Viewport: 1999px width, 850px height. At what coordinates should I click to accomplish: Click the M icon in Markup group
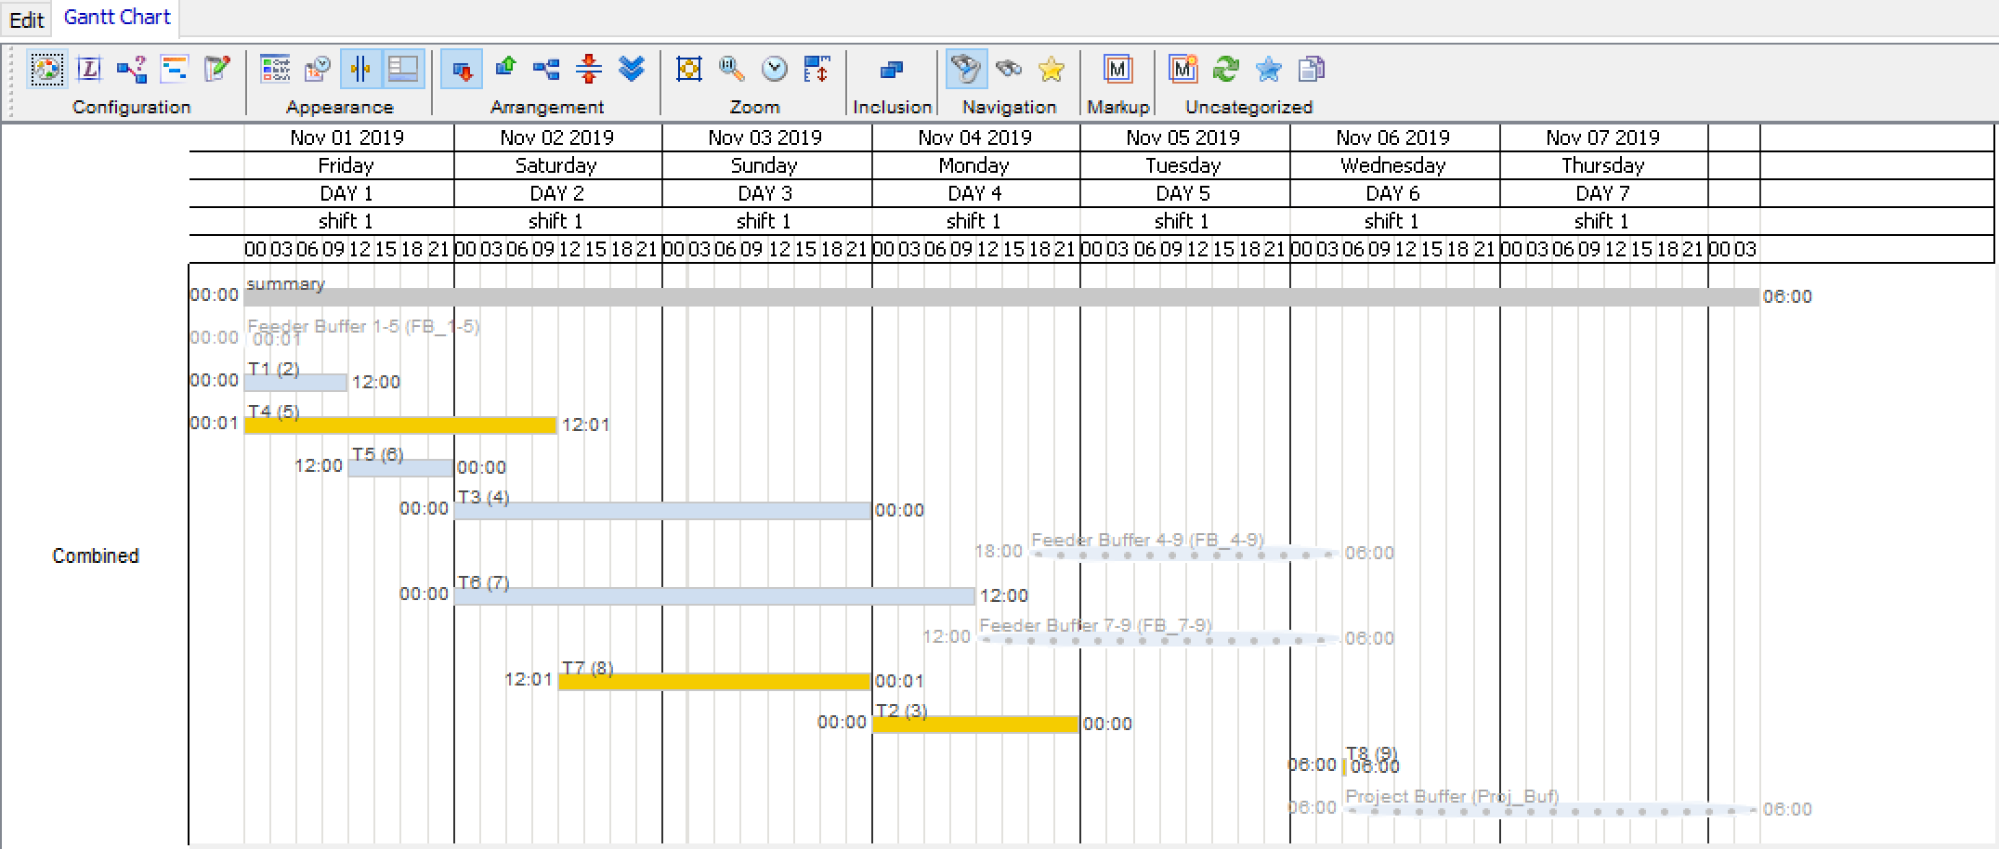[x=1117, y=69]
